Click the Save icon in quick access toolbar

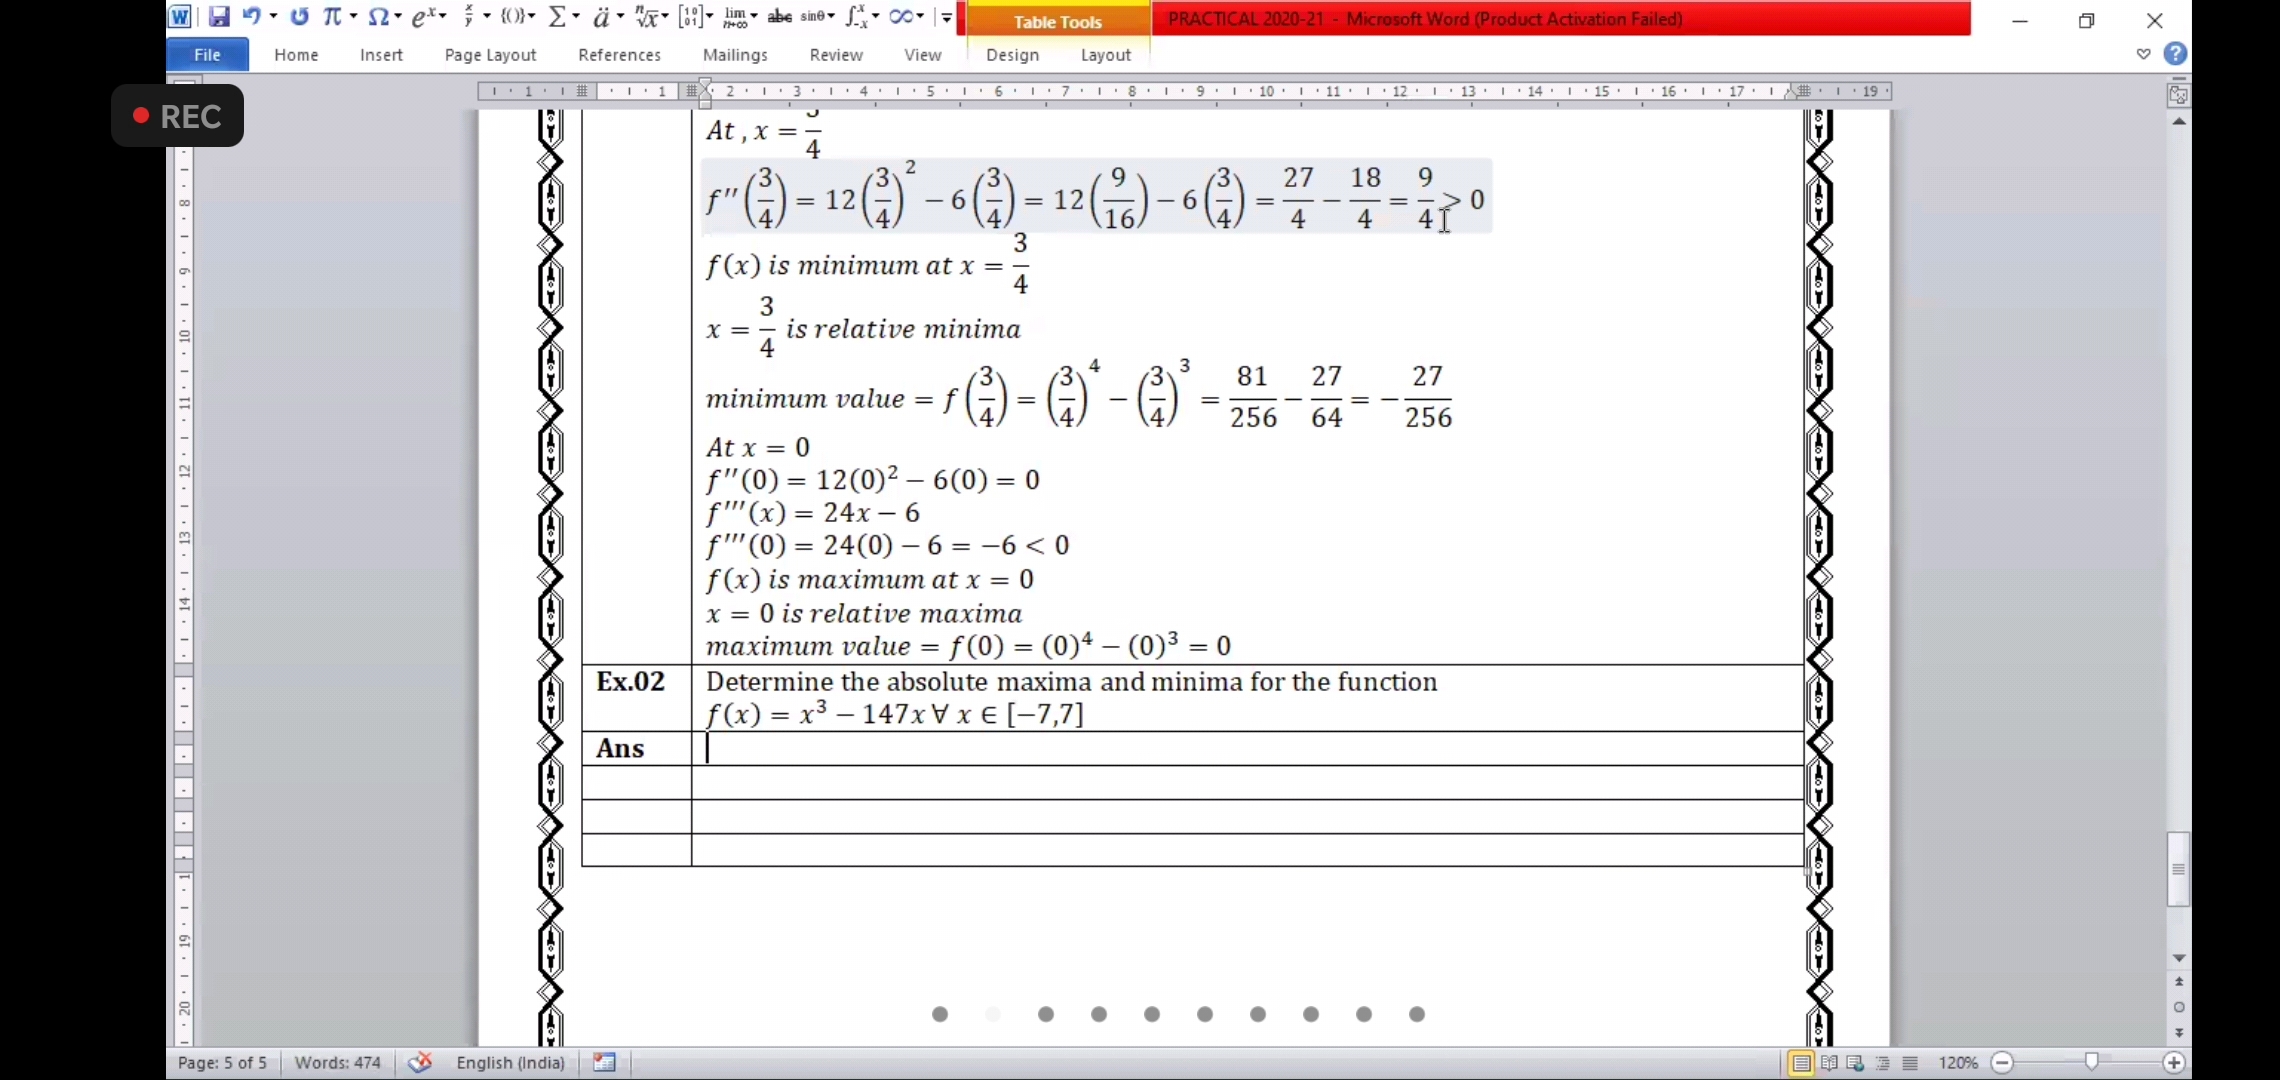[x=219, y=17]
